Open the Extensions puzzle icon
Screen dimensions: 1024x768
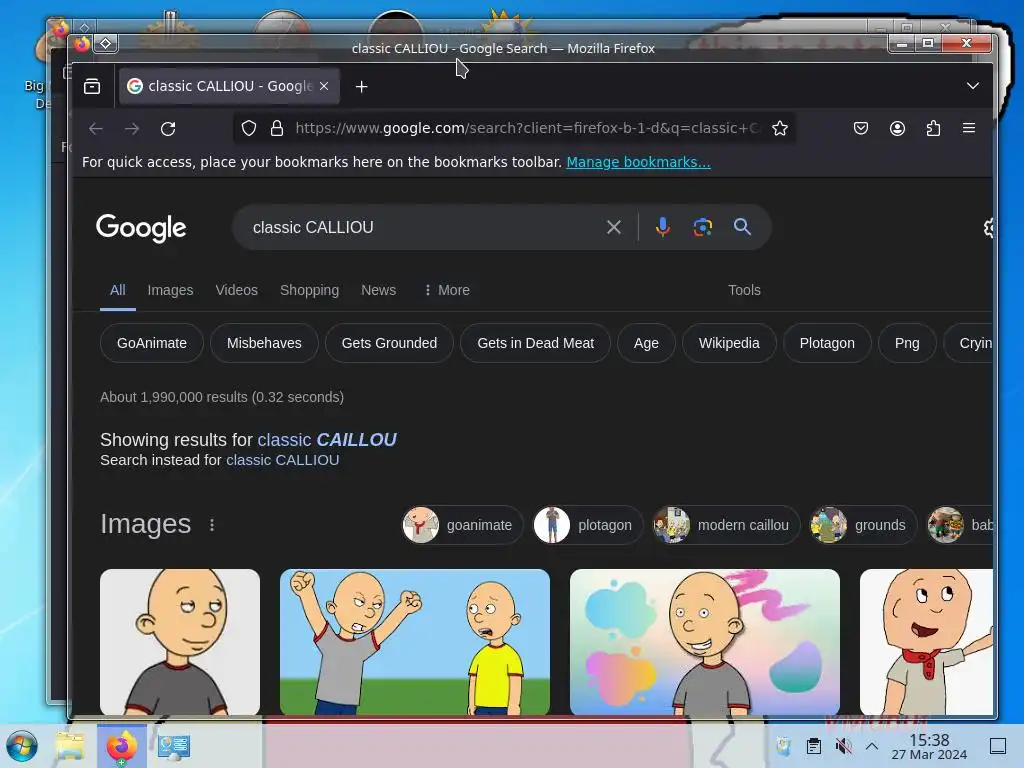[x=933, y=128]
